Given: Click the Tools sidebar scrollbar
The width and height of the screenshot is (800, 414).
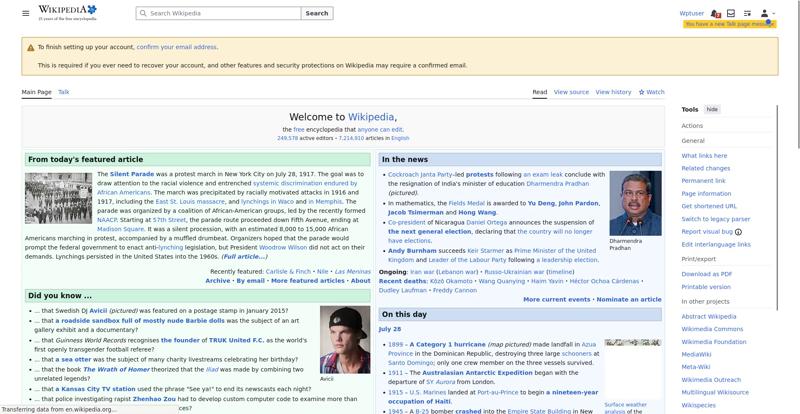Looking at the screenshot, I should pos(777,207).
